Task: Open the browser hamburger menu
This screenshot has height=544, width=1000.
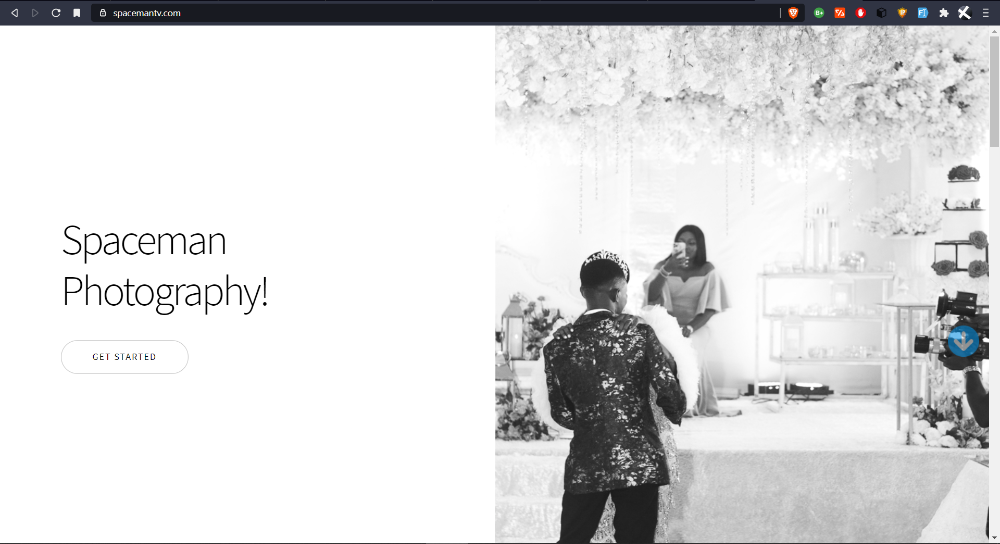Action: pos(986,13)
